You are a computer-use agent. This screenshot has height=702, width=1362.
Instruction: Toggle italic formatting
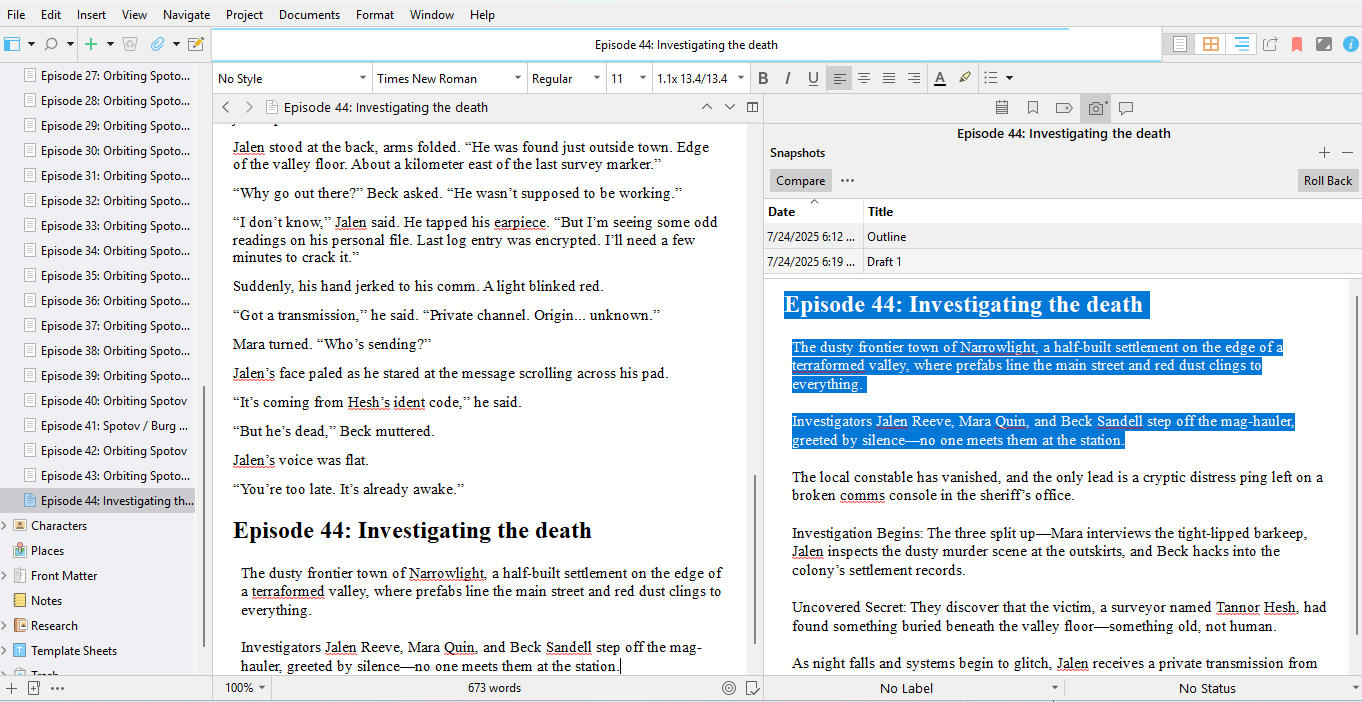point(788,78)
